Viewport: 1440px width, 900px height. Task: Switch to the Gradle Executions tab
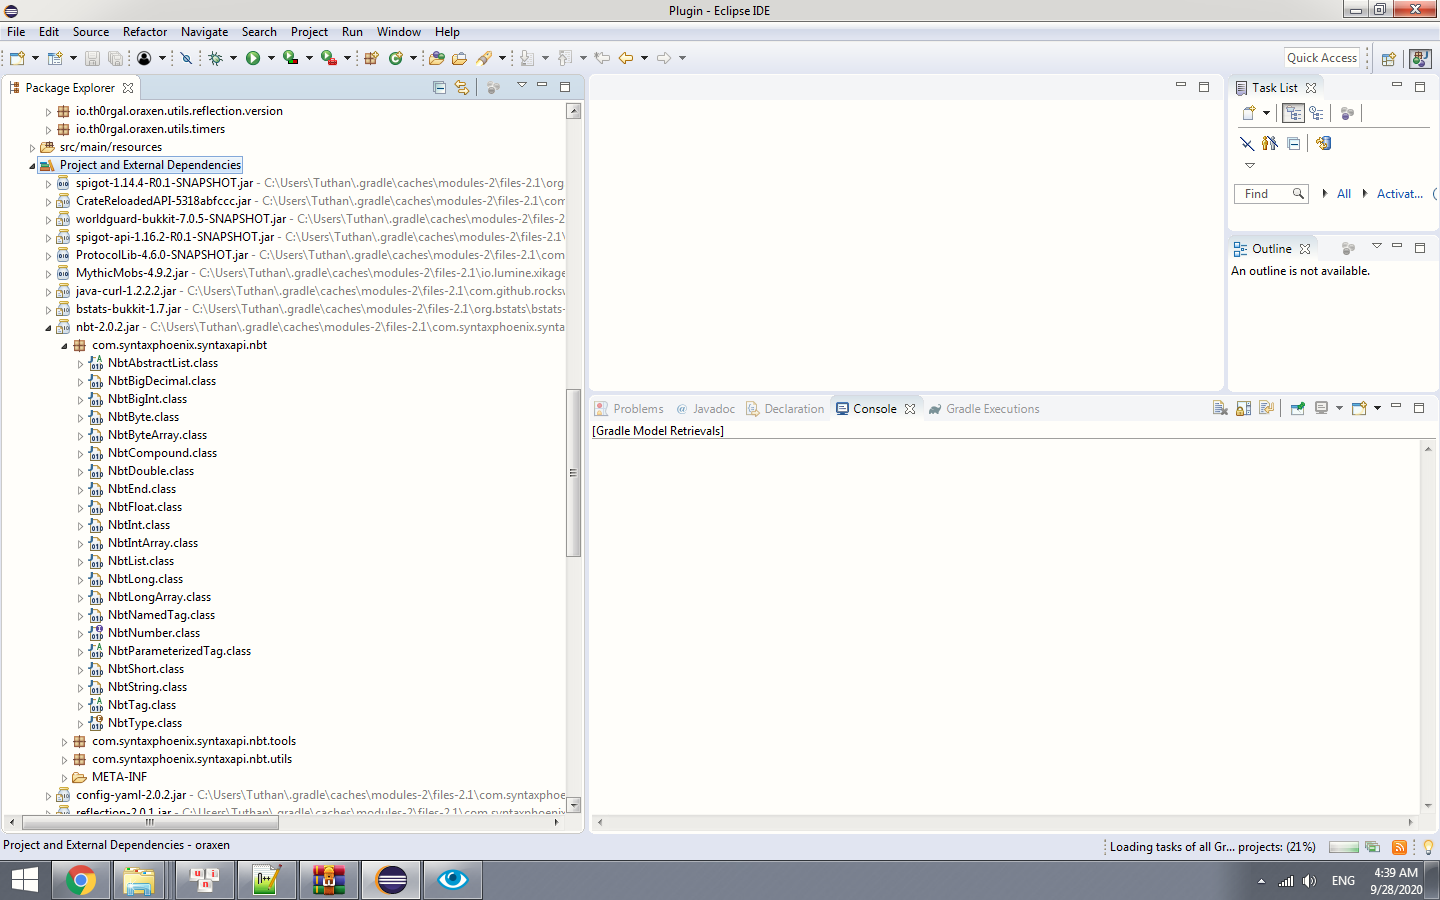[992, 409]
